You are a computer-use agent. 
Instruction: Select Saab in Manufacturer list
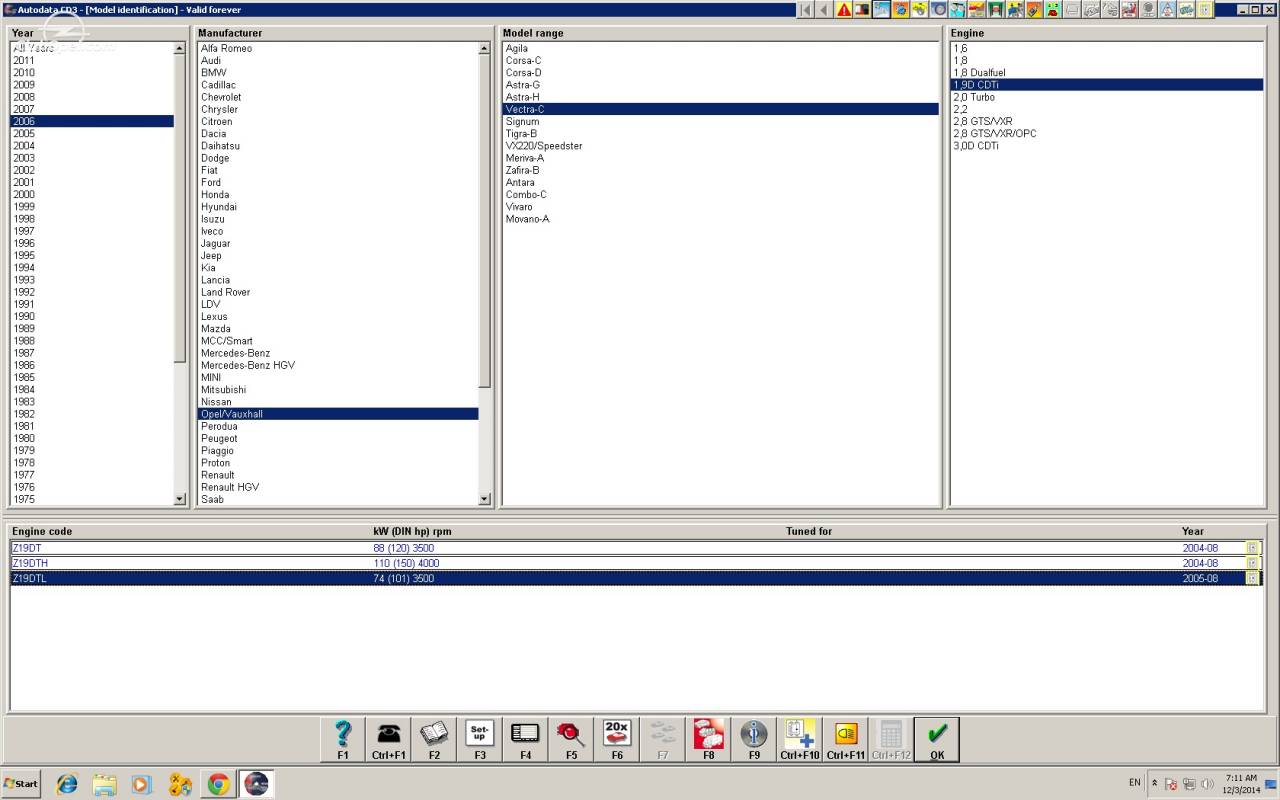(338, 499)
